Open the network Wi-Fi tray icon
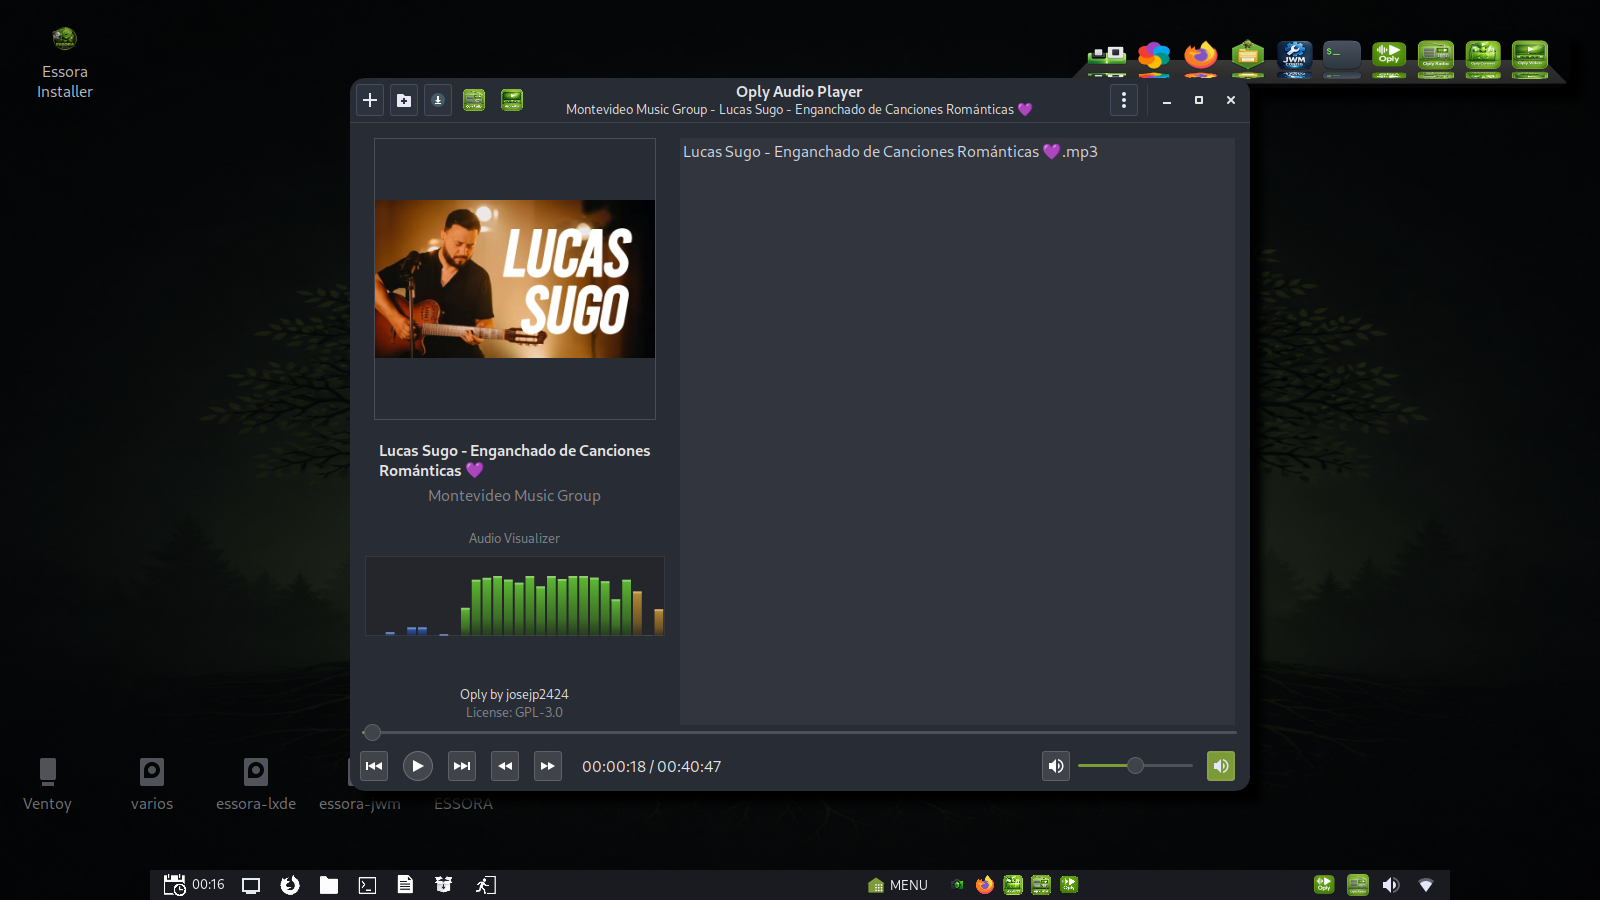This screenshot has height=900, width=1600. pyautogui.click(x=1426, y=885)
